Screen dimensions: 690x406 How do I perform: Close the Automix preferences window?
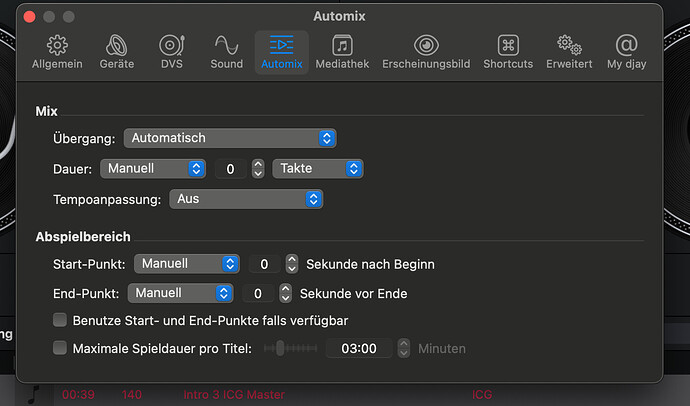(29, 17)
